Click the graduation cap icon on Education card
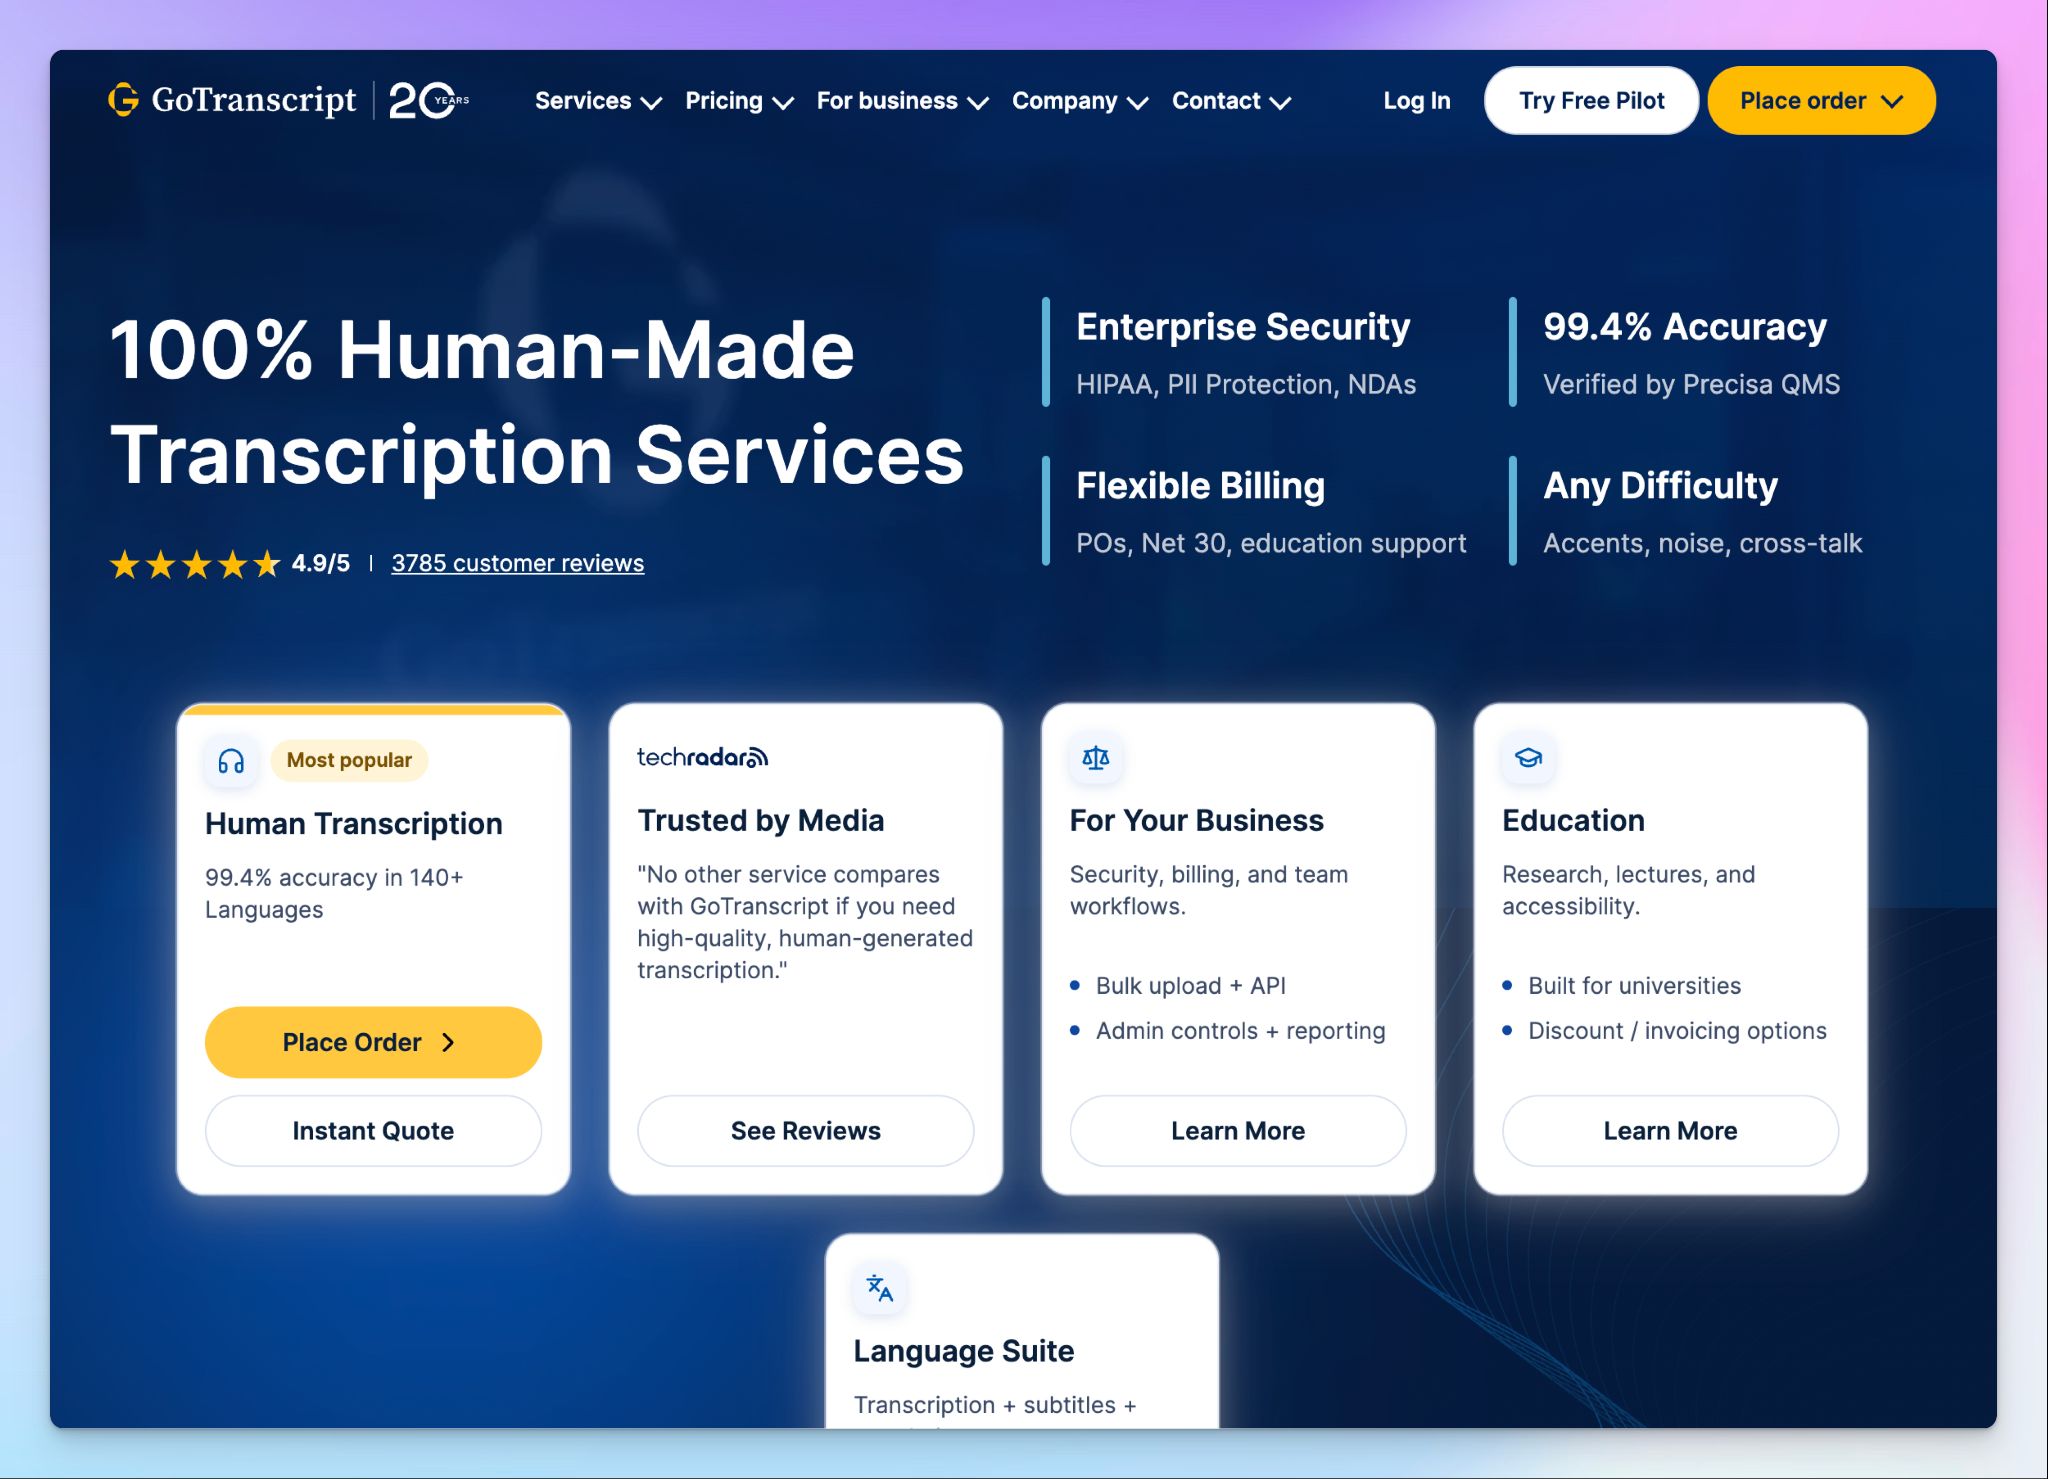 [x=1528, y=758]
